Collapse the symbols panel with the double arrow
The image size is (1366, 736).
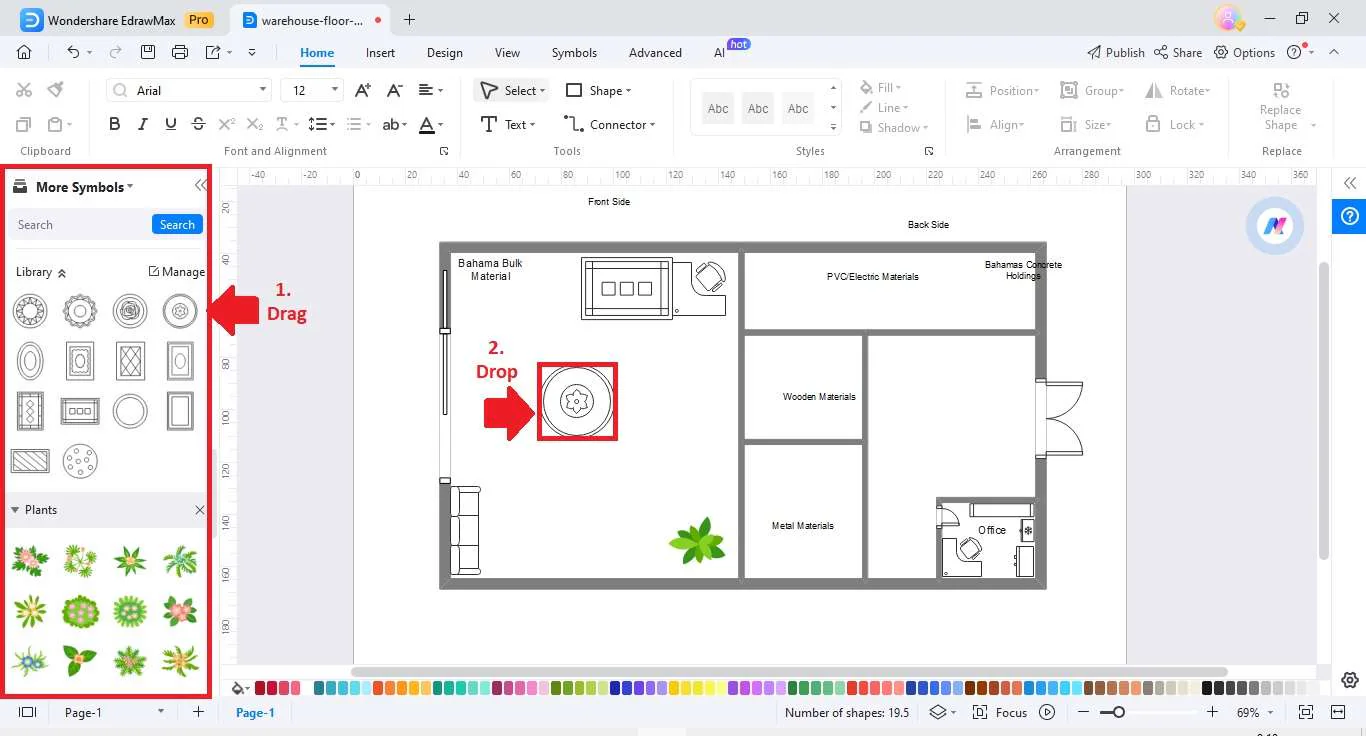click(201, 186)
